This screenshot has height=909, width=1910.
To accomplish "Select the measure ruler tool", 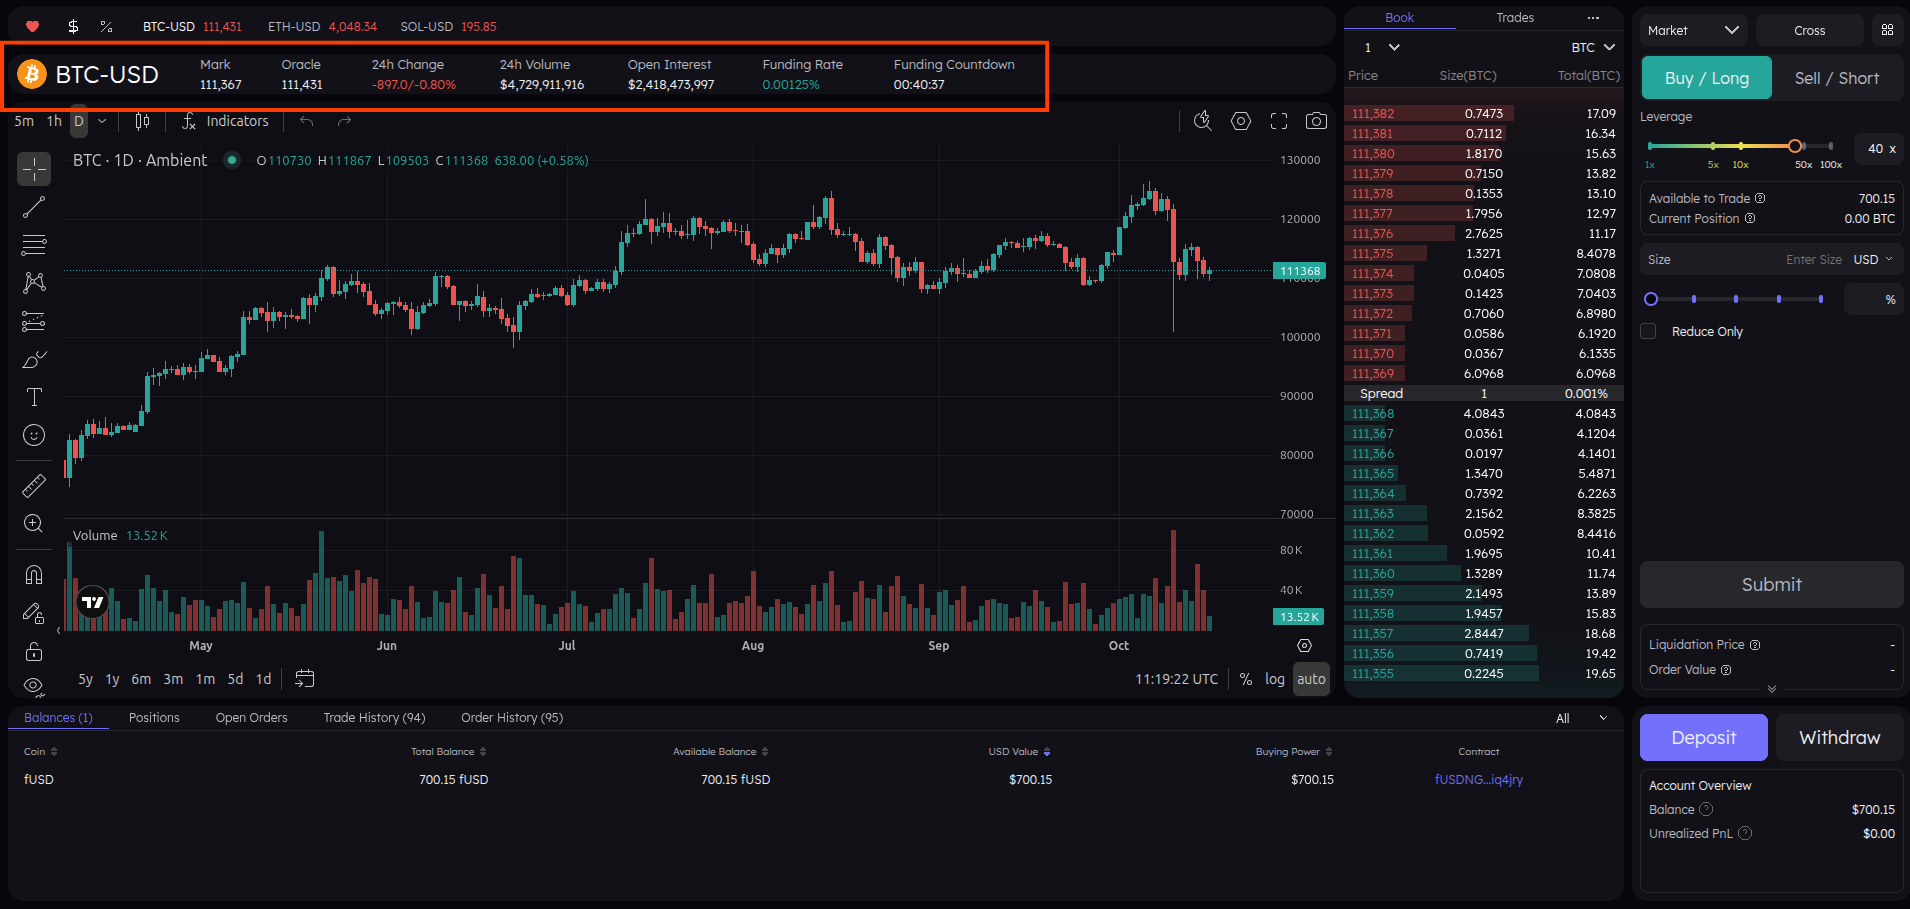I will [x=33, y=485].
